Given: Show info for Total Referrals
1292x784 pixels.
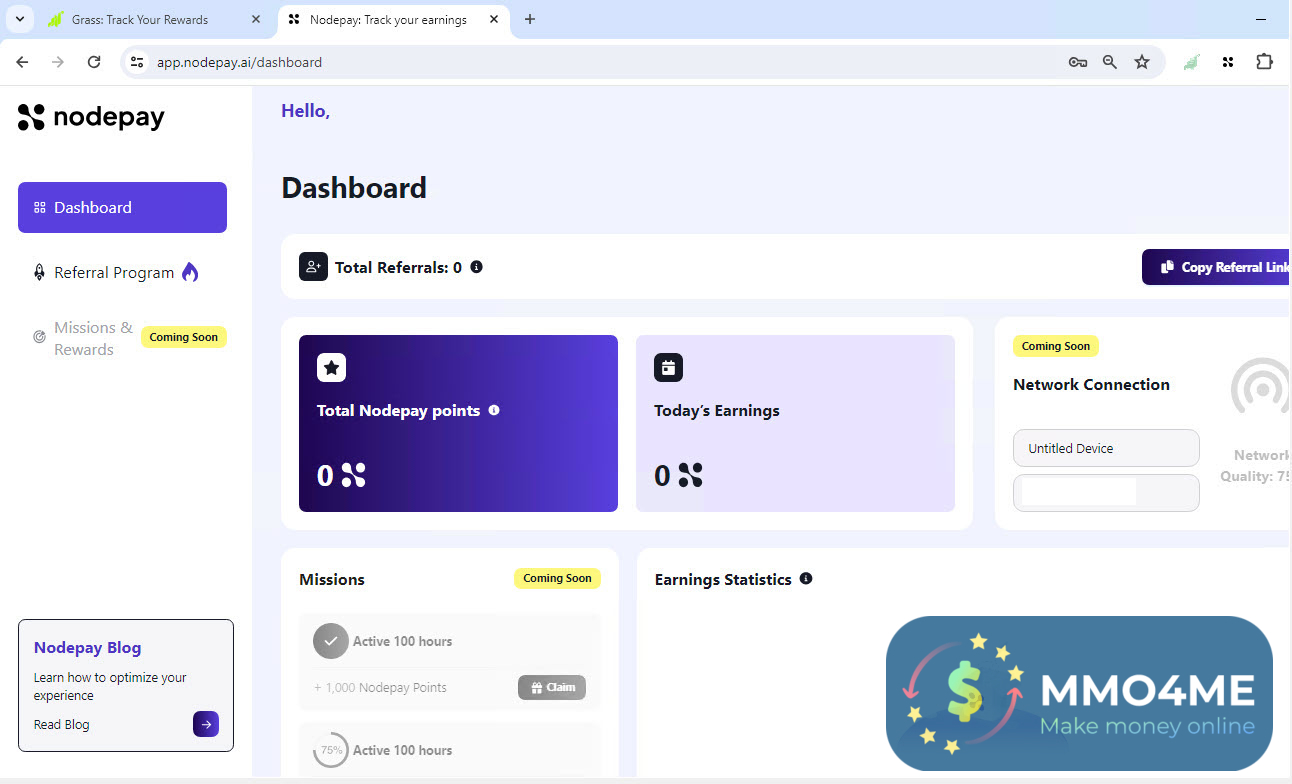Looking at the screenshot, I should [x=476, y=267].
